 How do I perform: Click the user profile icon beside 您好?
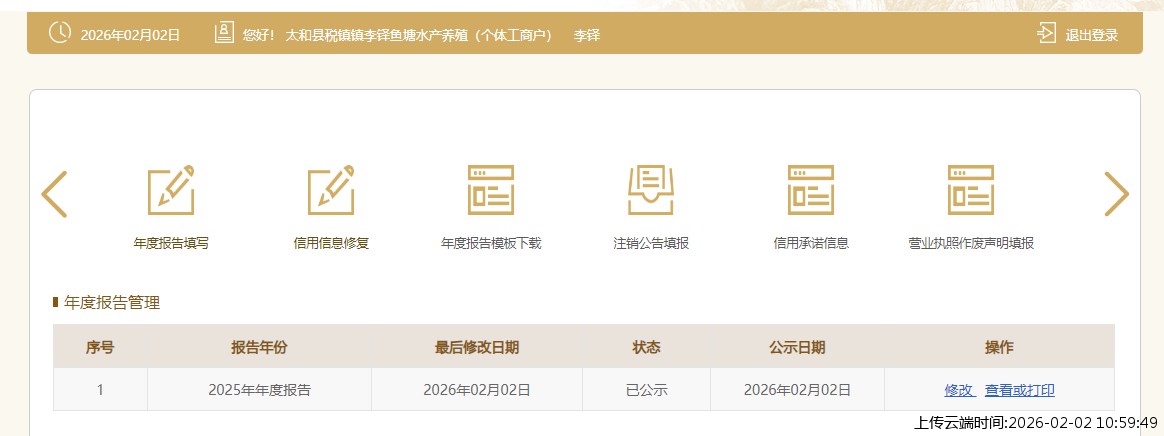coord(224,33)
